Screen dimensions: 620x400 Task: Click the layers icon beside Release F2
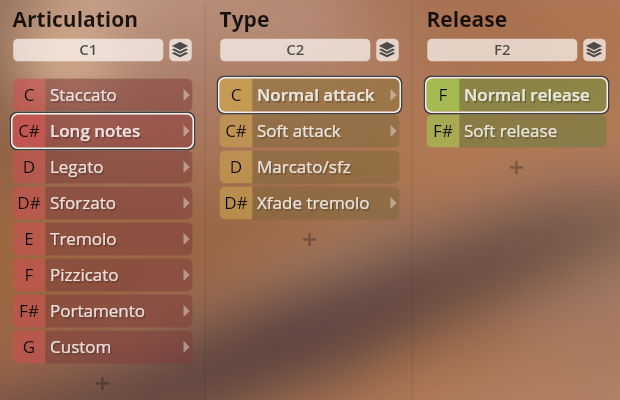coord(594,50)
